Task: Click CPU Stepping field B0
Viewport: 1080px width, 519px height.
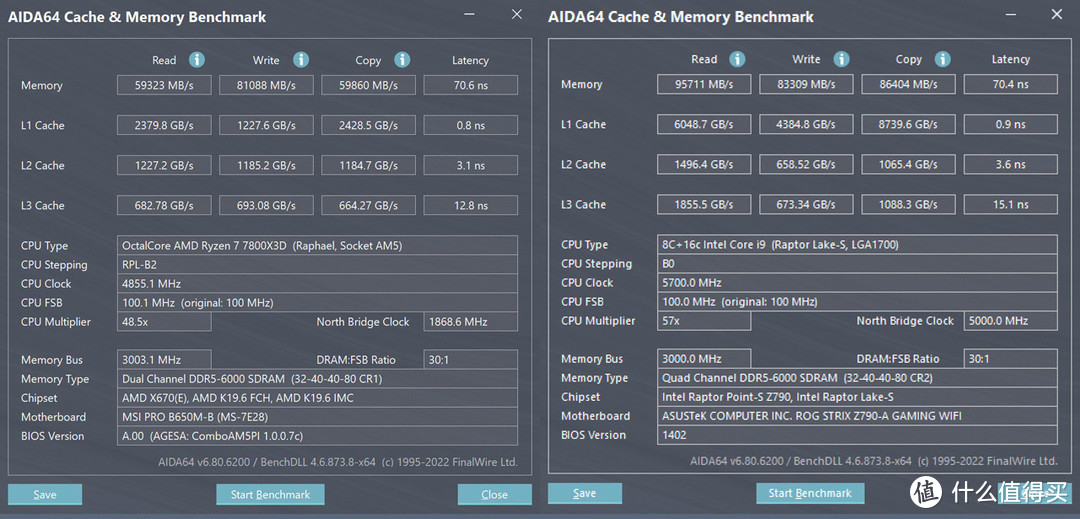Action: pos(858,264)
